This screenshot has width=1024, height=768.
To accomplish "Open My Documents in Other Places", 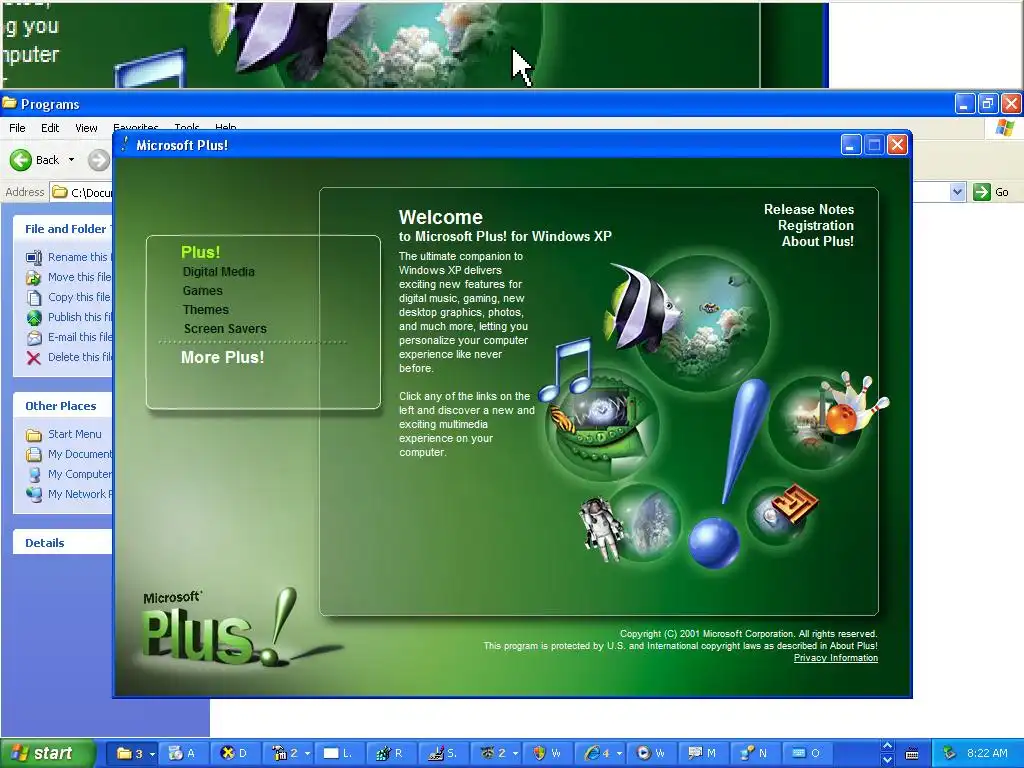I will 68,455.
